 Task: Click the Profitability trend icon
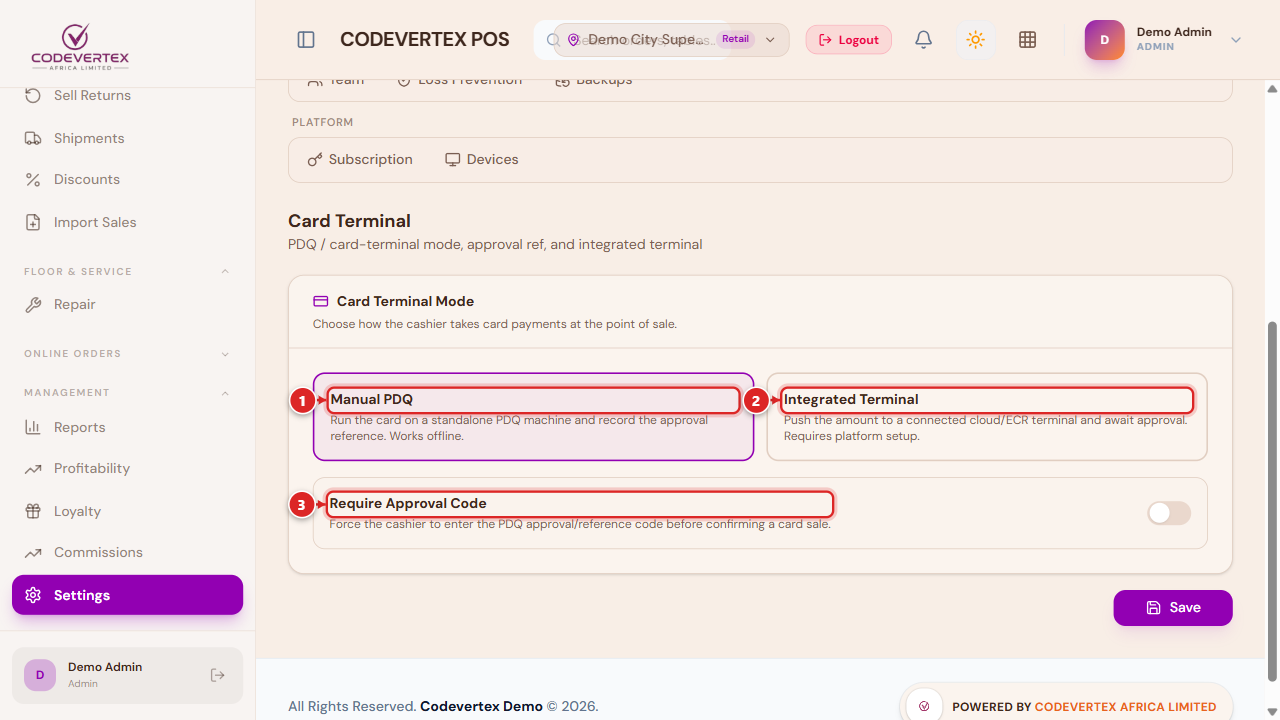click(33, 469)
